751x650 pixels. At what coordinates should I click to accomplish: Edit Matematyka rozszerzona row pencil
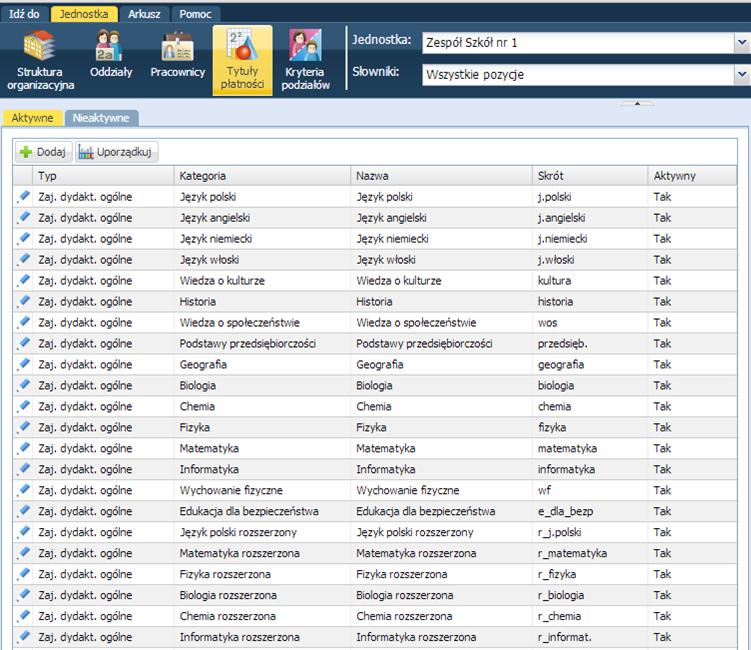(x=23, y=553)
